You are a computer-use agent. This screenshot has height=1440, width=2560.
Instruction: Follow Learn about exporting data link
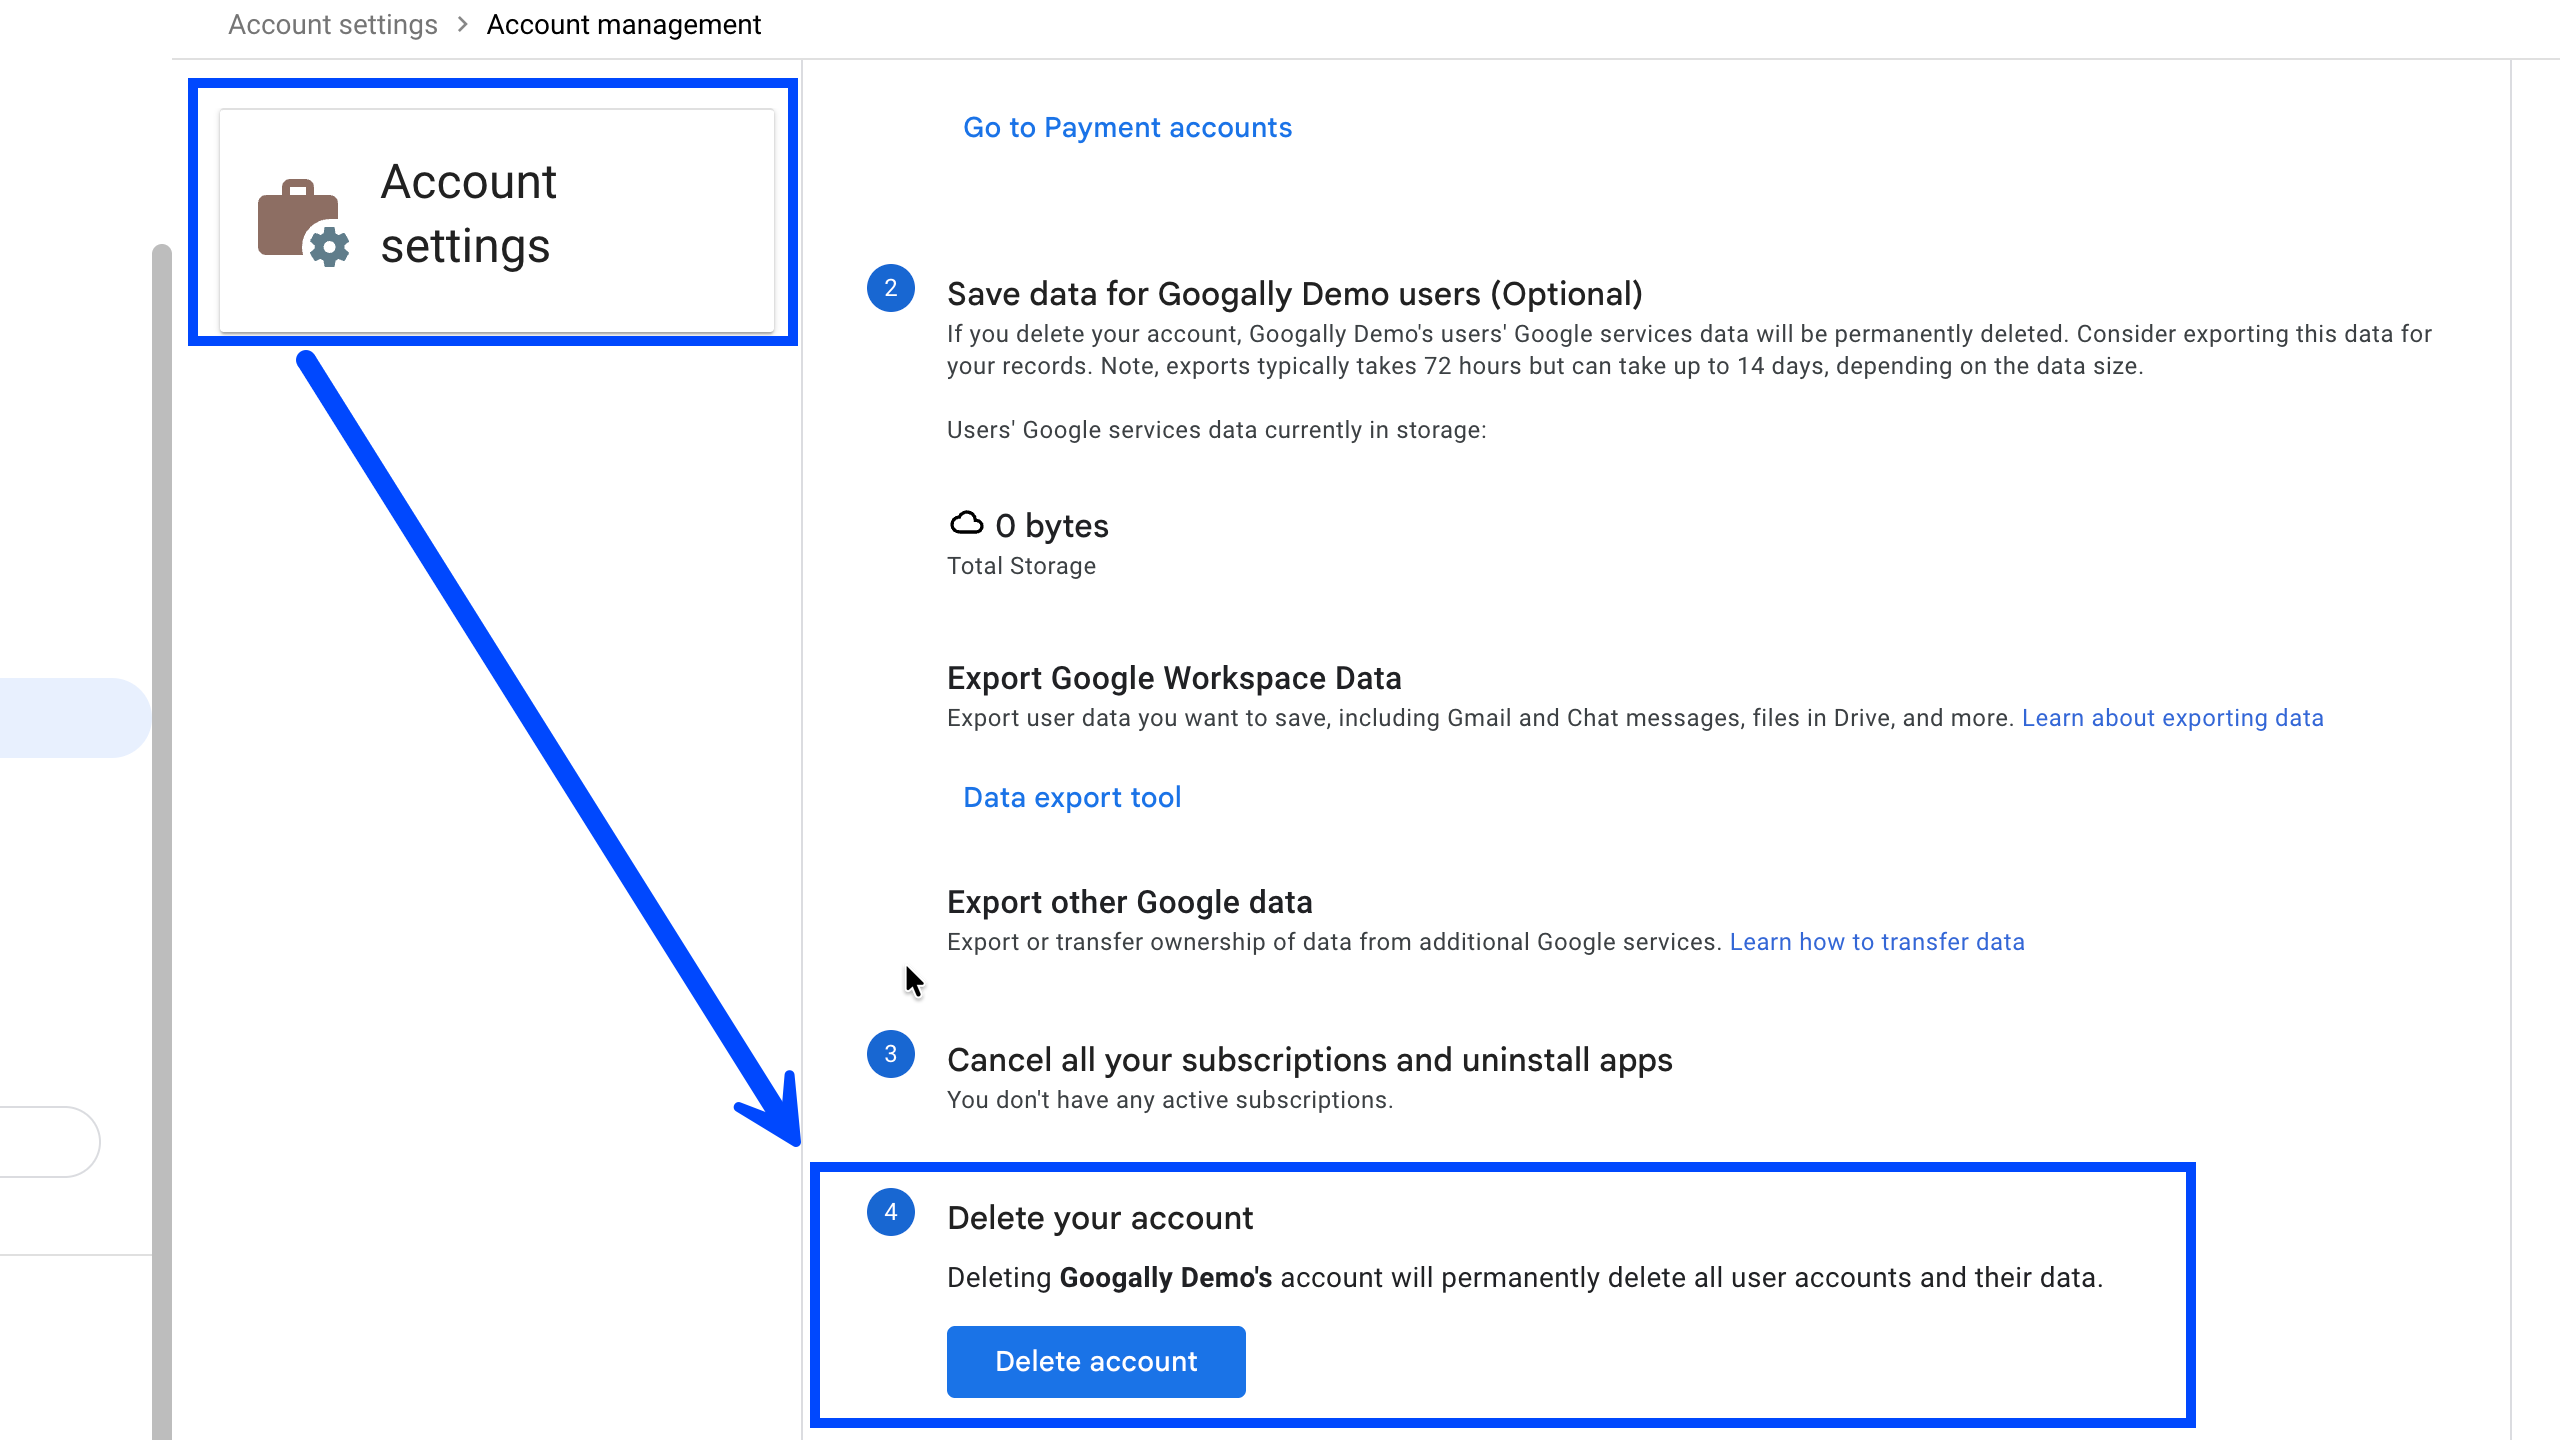[x=2172, y=718]
